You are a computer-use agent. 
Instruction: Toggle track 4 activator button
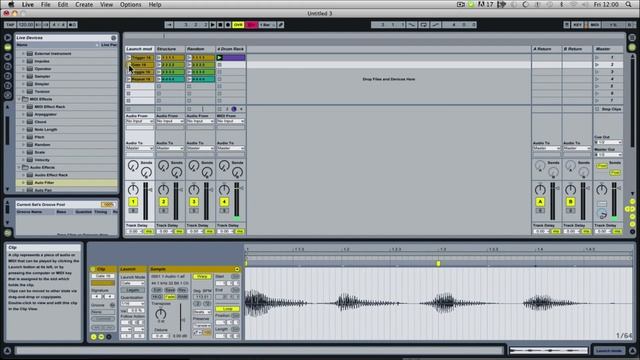[224, 202]
